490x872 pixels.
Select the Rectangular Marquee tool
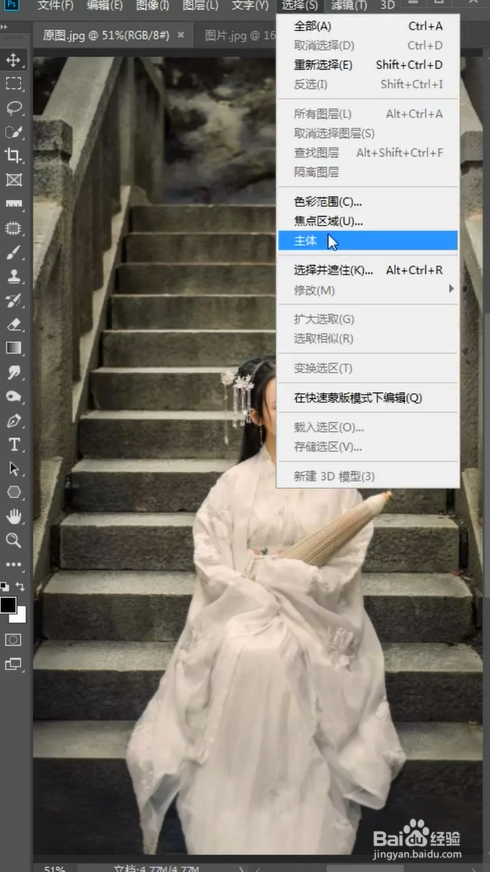point(13,83)
